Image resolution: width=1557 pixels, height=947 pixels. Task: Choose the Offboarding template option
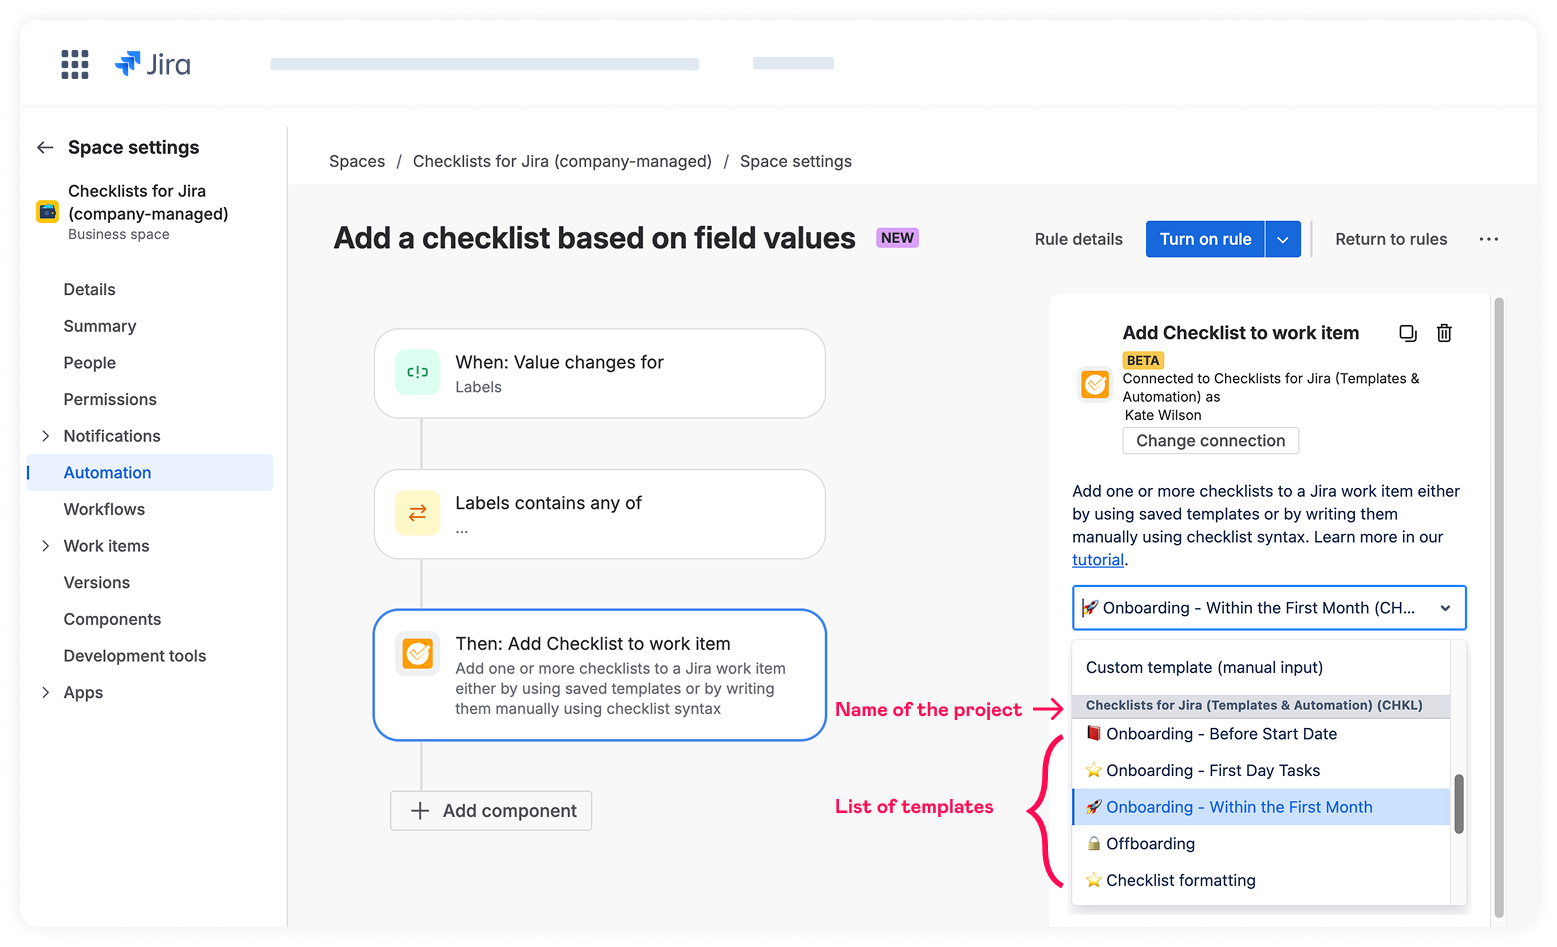click(1150, 844)
